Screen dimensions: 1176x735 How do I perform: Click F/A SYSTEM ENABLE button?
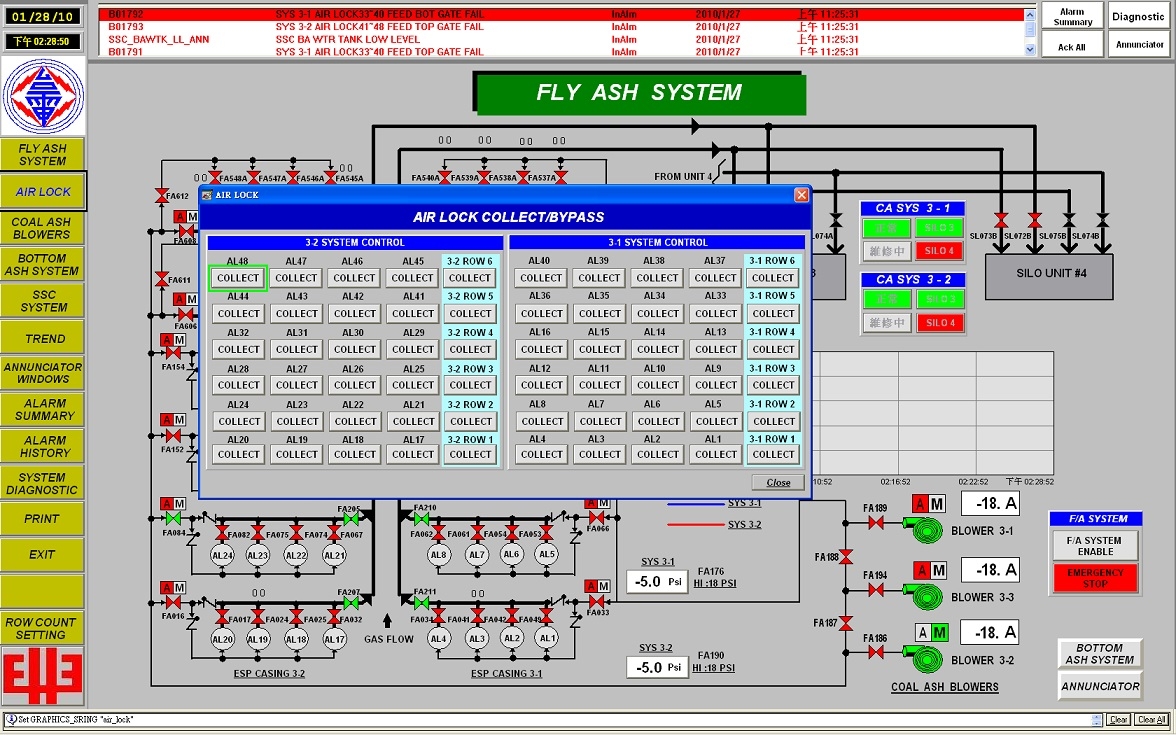point(1095,545)
